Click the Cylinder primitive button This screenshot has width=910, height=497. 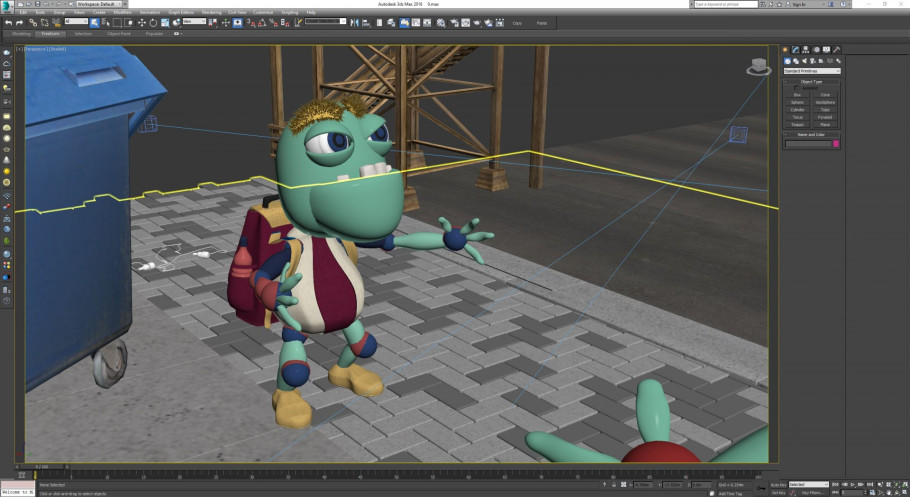coord(797,110)
